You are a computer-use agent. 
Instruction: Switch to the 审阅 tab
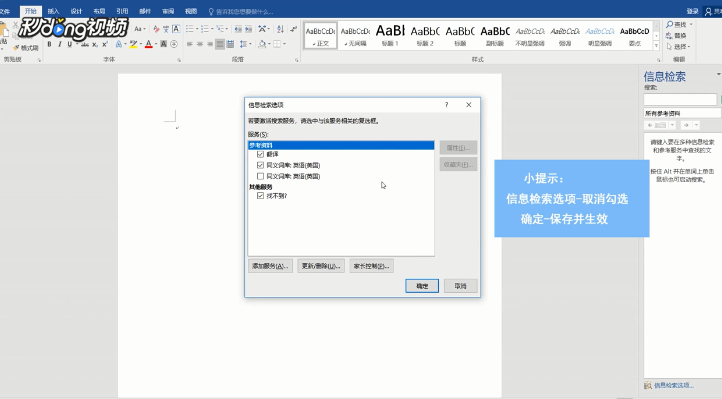(168, 11)
